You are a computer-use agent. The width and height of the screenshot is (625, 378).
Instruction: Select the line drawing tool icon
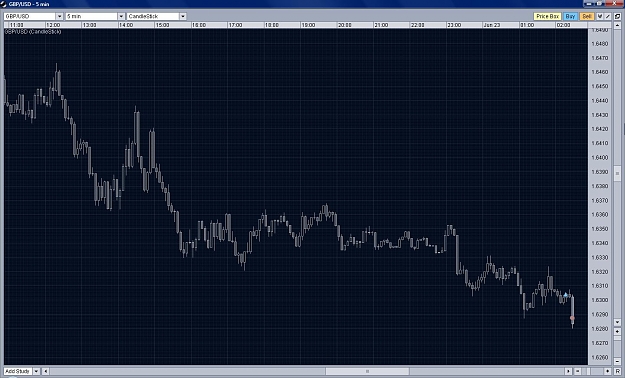click(x=607, y=16)
